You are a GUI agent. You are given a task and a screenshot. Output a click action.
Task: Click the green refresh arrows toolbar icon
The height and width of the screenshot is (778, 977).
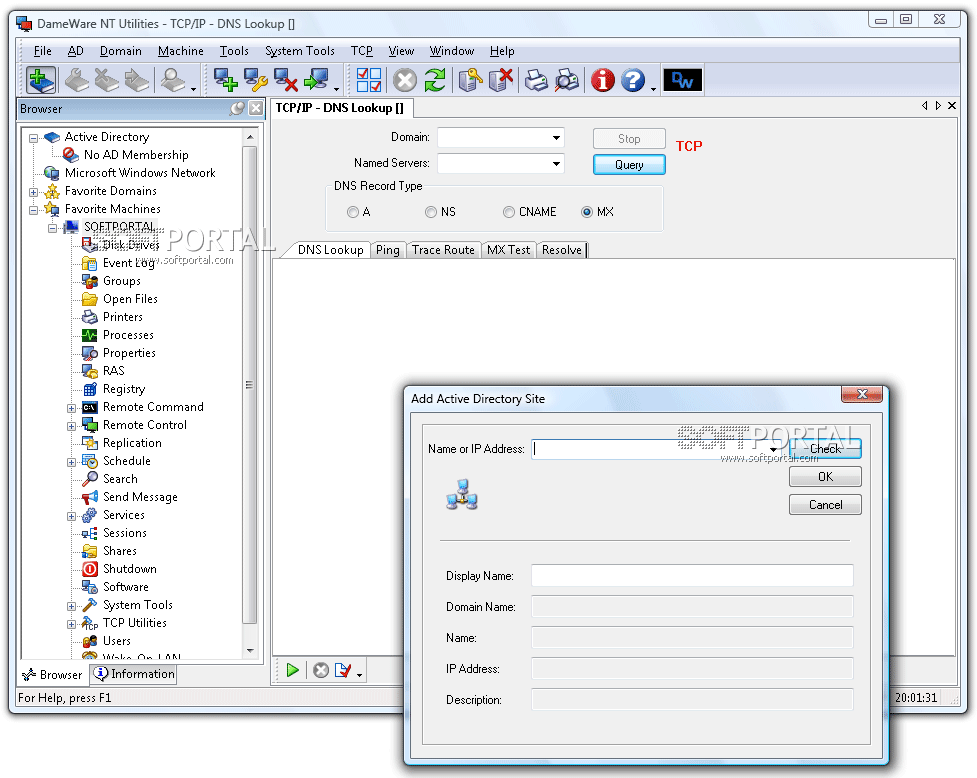tap(435, 80)
